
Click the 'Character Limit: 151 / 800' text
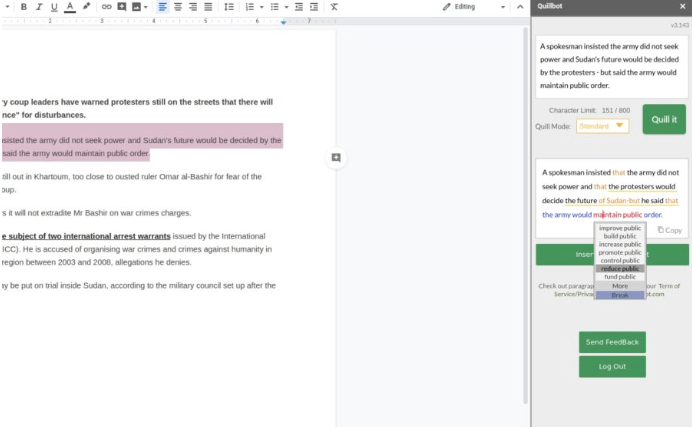tap(589, 110)
